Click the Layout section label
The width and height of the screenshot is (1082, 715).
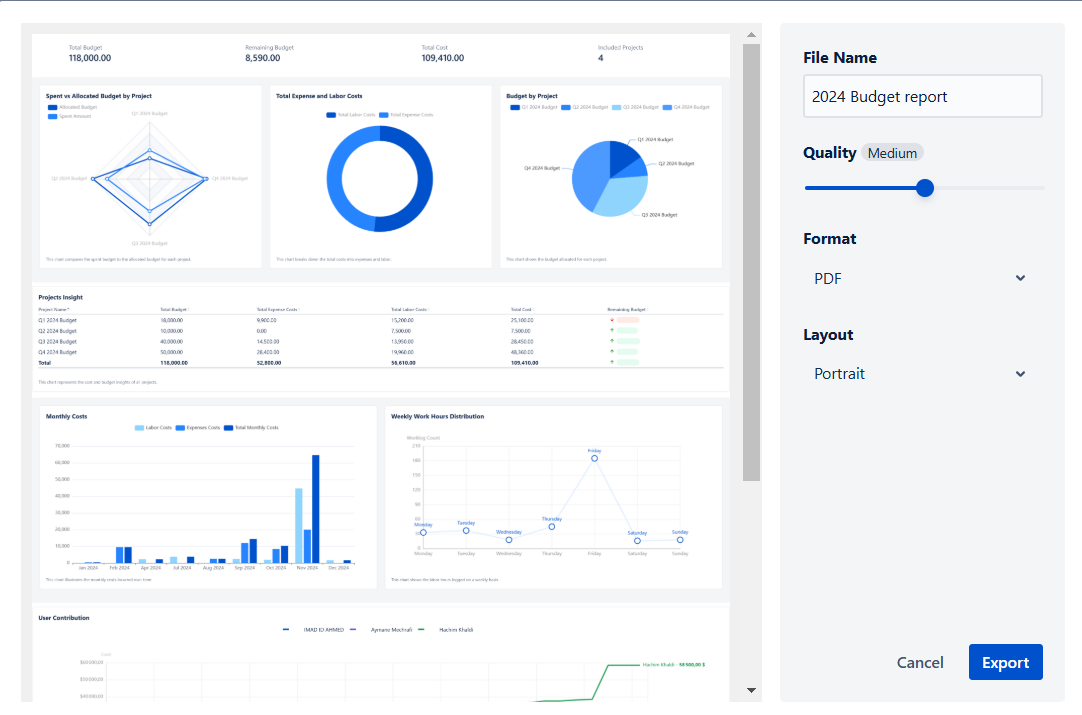point(828,335)
